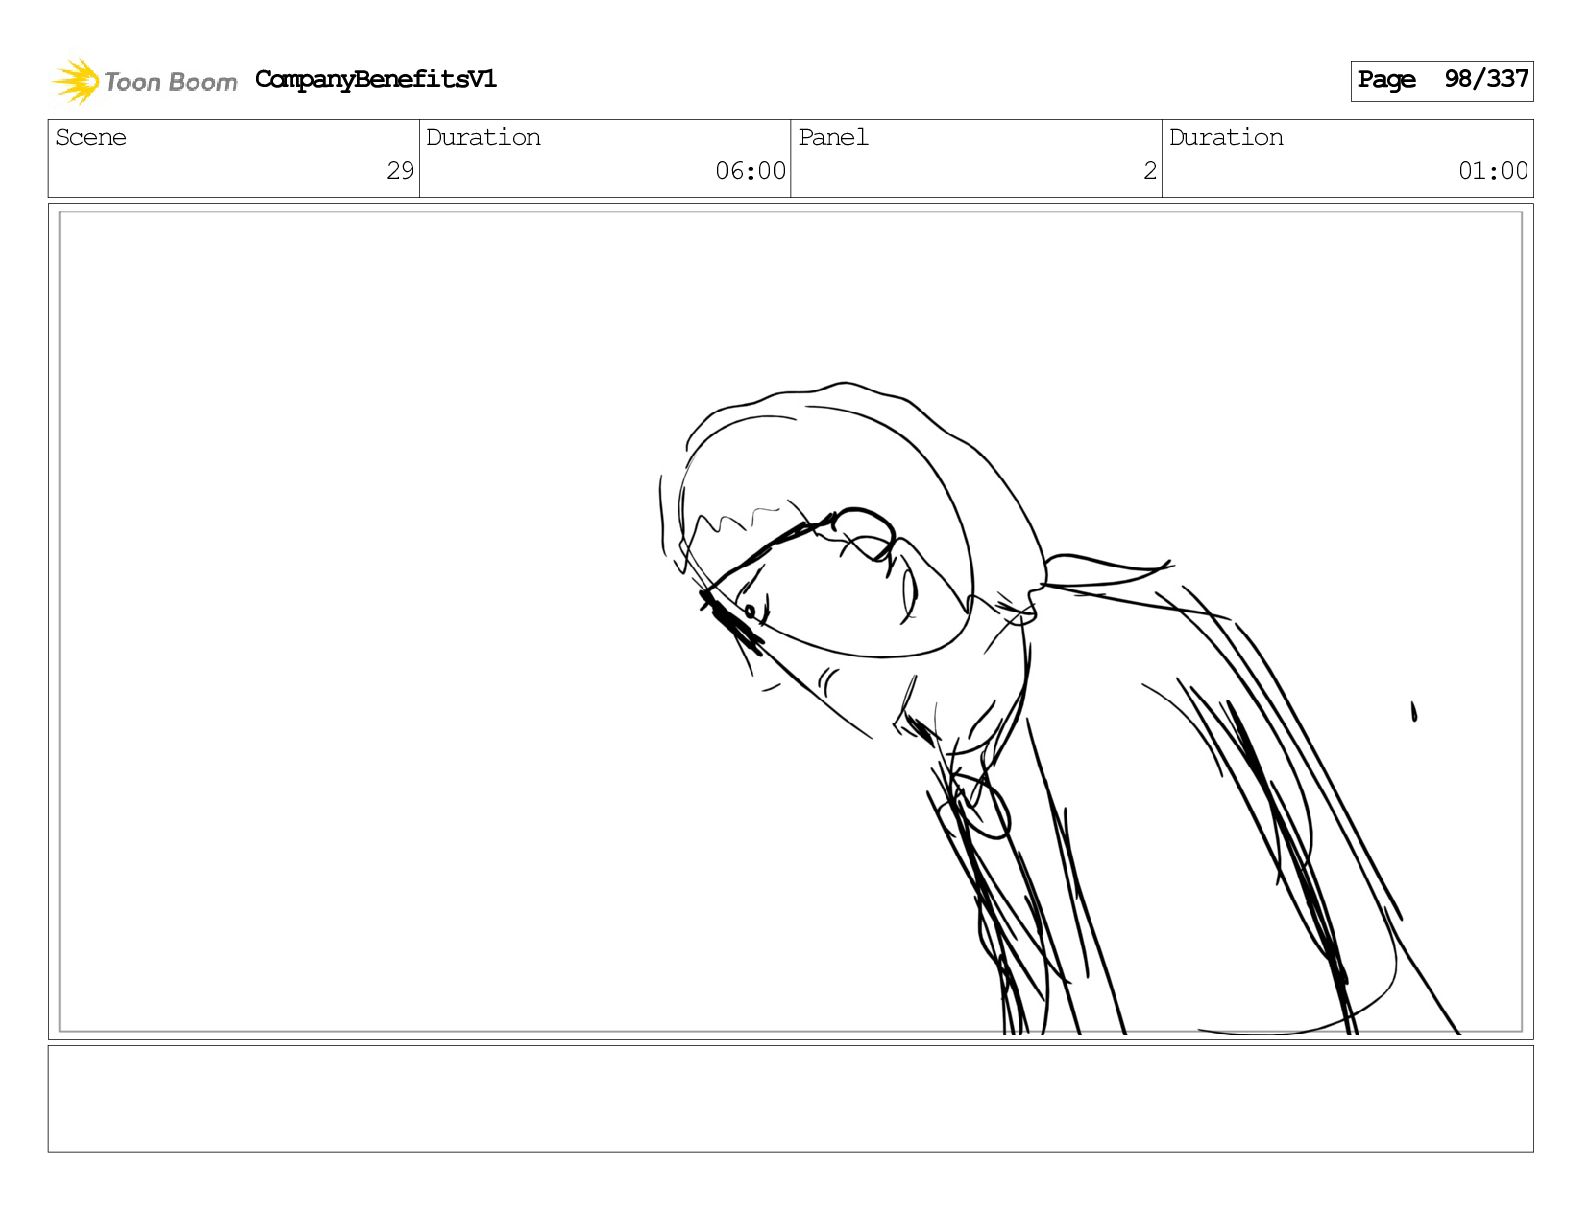Click the Toon Boom logo
Viewport: 1584px width, 1224px height.
pyautogui.click(x=145, y=81)
